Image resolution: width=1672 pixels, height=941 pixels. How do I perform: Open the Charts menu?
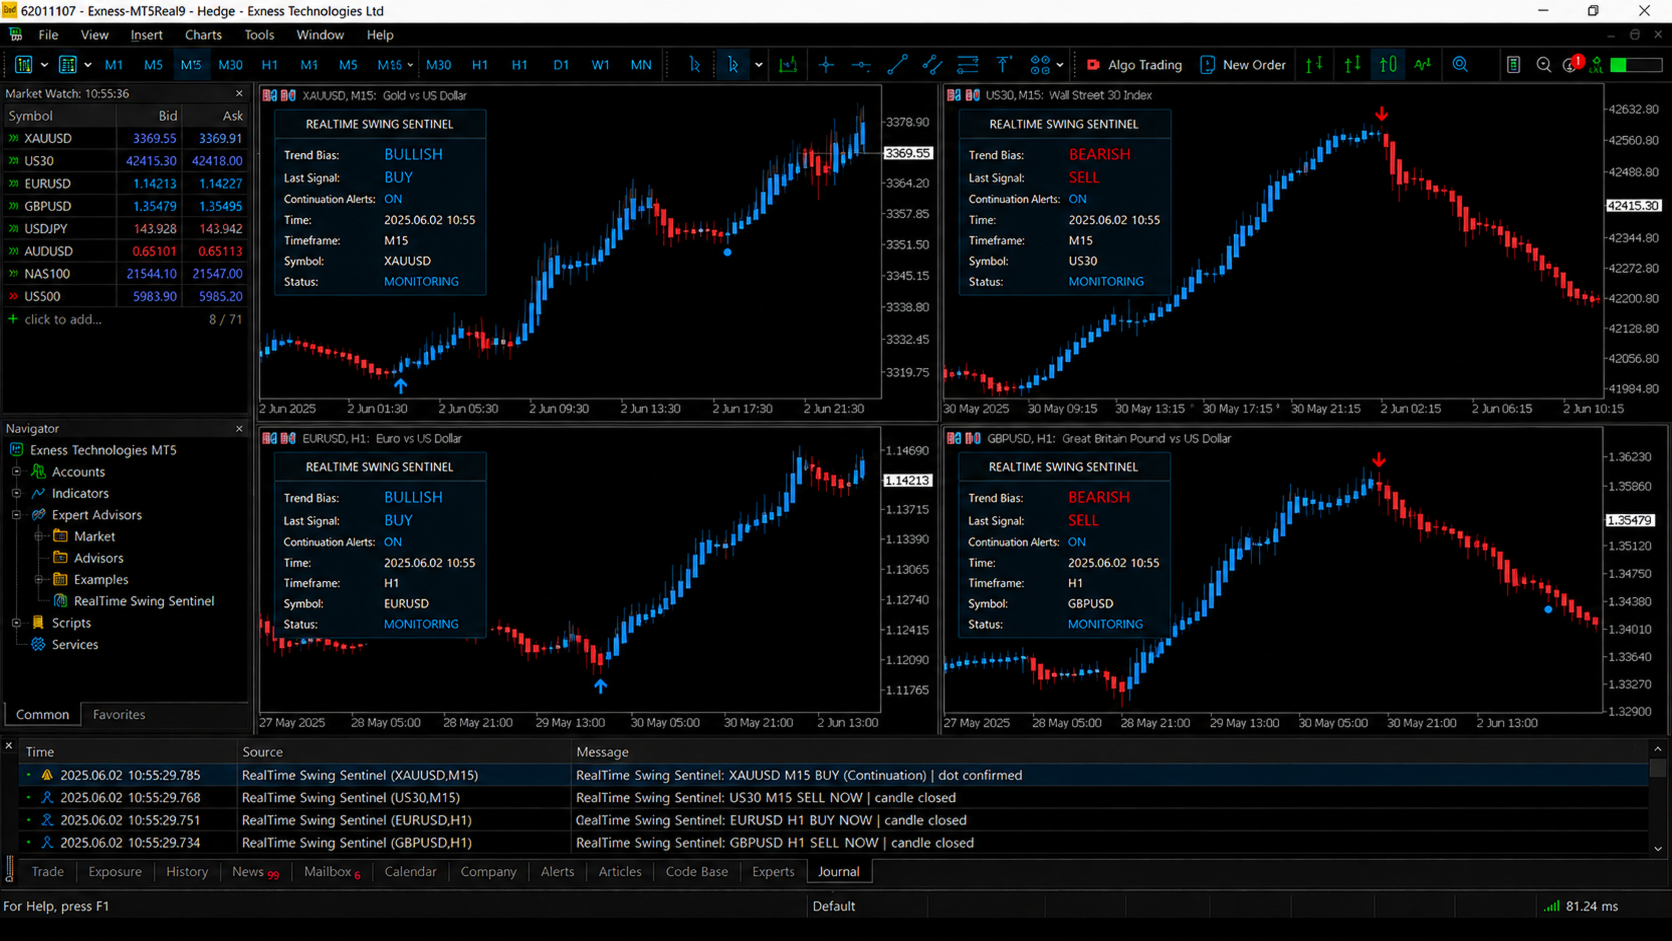click(x=203, y=35)
